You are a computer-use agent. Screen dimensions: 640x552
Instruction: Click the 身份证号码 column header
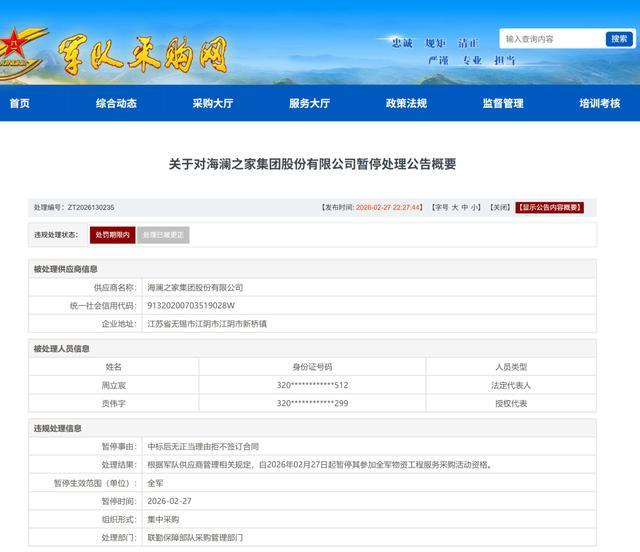click(x=312, y=367)
